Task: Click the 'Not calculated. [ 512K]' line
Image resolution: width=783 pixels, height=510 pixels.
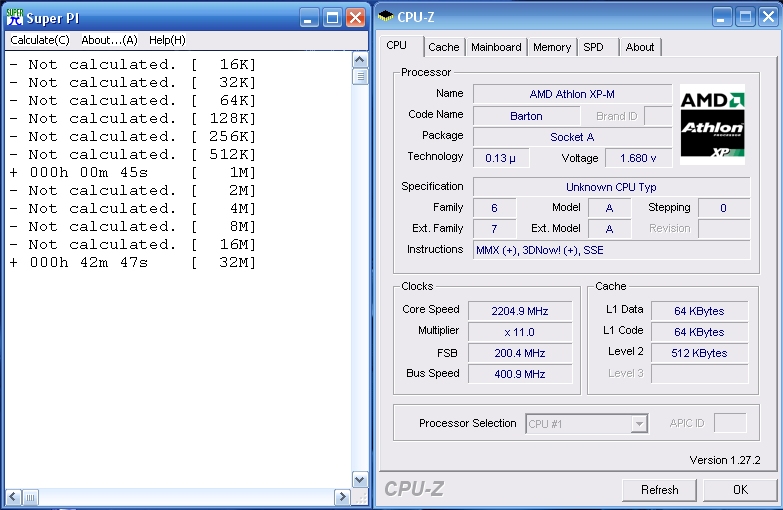Action: pos(132,155)
